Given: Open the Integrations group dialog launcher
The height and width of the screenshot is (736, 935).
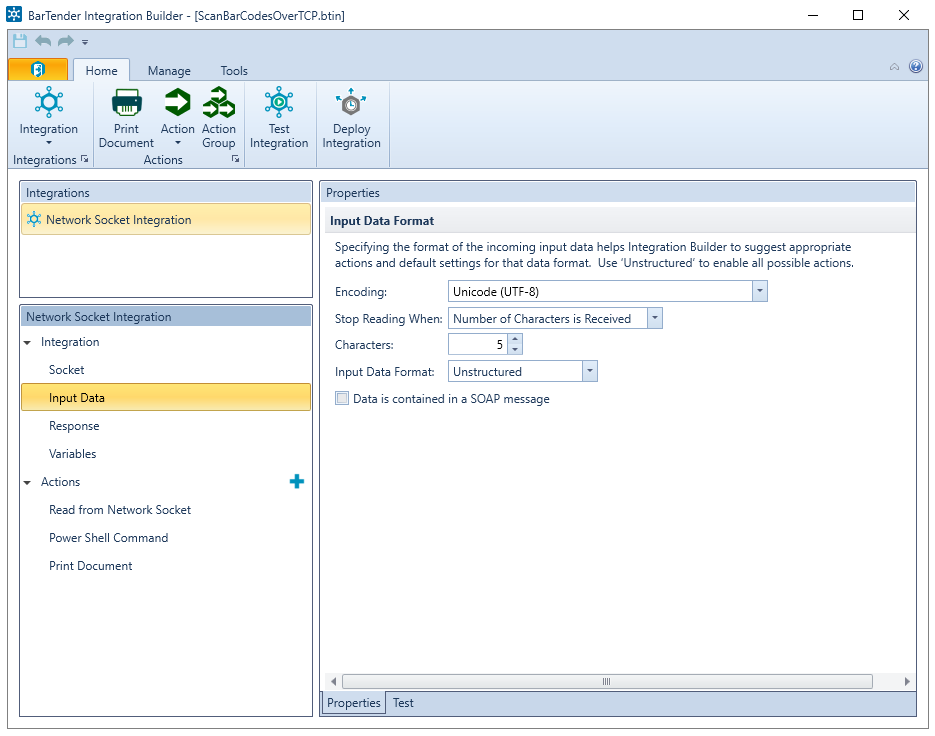Looking at the screenshot, I should (x=85, y=159).
